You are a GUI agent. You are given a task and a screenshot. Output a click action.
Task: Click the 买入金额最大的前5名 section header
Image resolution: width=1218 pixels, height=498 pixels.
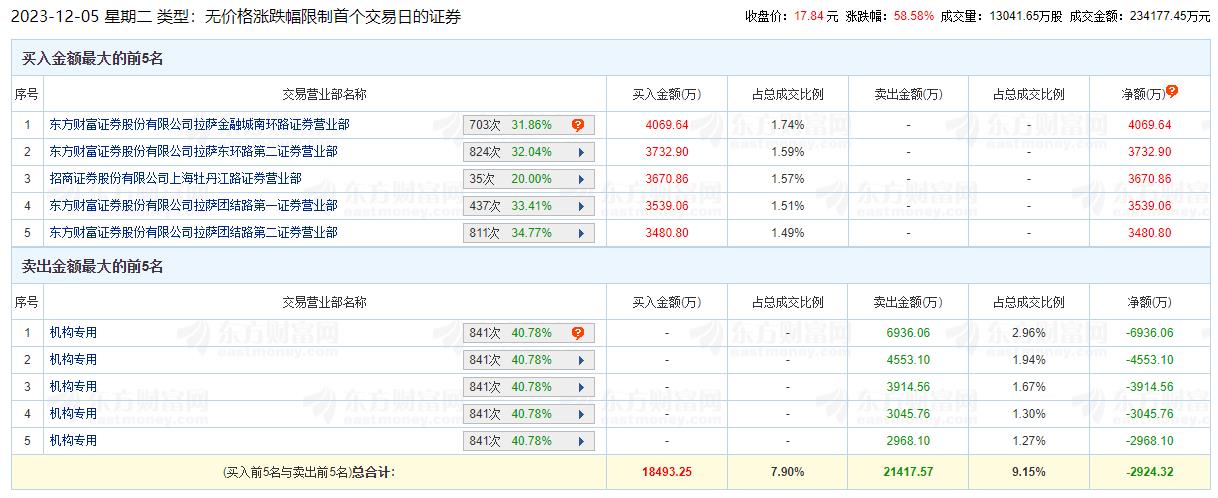click(92, 59)
